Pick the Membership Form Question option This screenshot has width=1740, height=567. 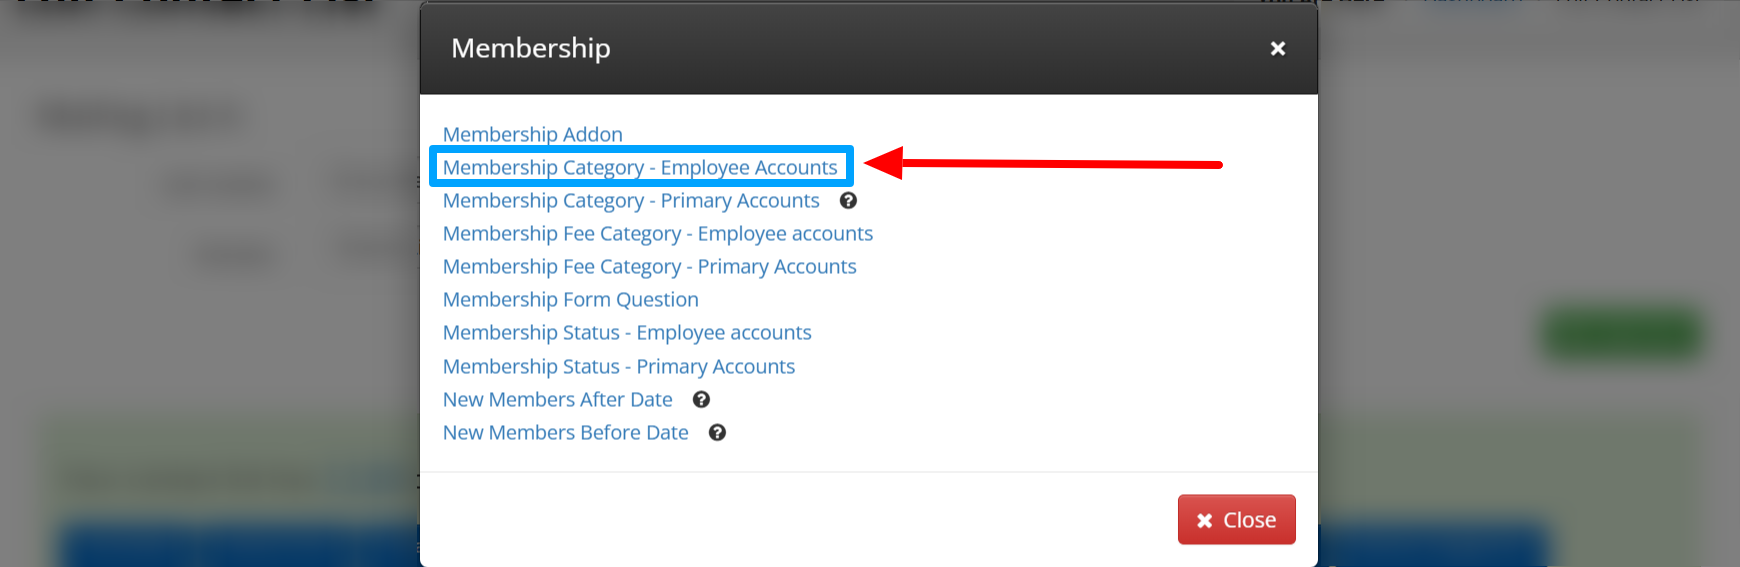[x=571, y=299]
